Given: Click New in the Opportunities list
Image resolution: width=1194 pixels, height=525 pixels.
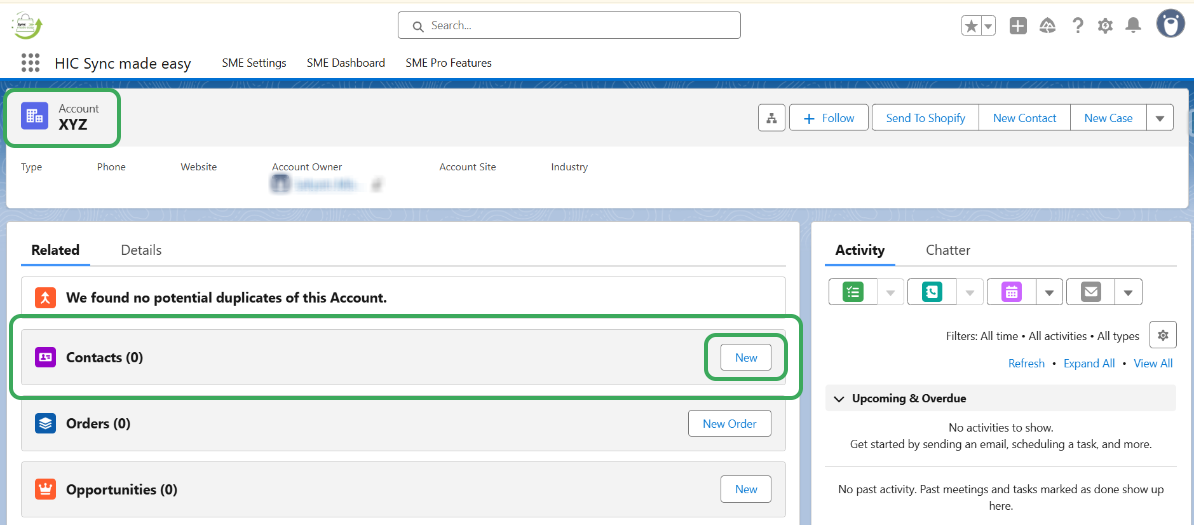Looking at the screenshot, I should (745, 489).
